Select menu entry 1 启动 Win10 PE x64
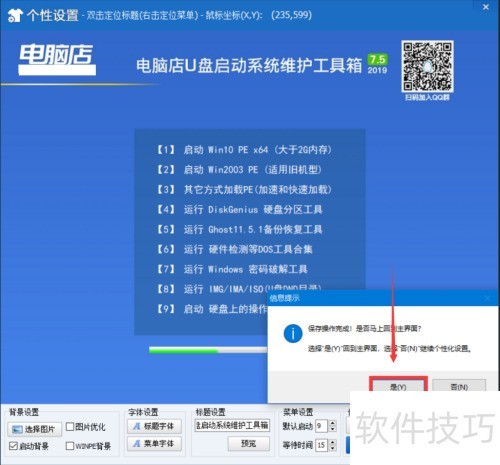The image size is (500, 465). pyautogui.click(x=245, y=150)
